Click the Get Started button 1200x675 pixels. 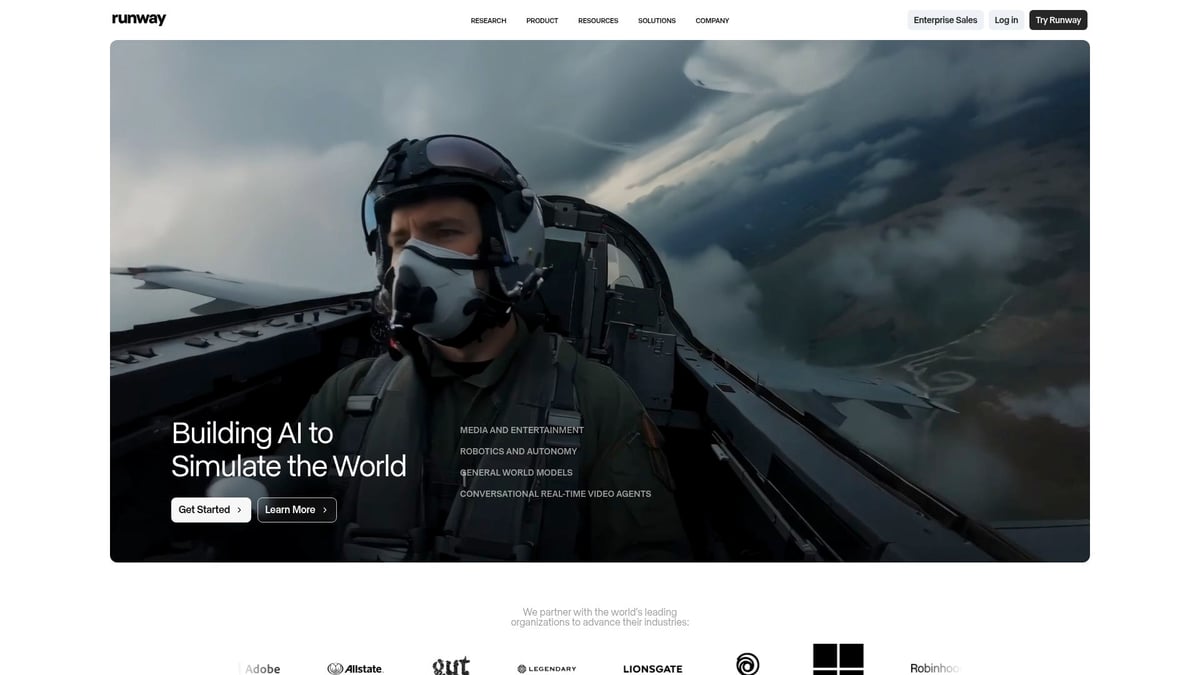click(x=210, y=509)
